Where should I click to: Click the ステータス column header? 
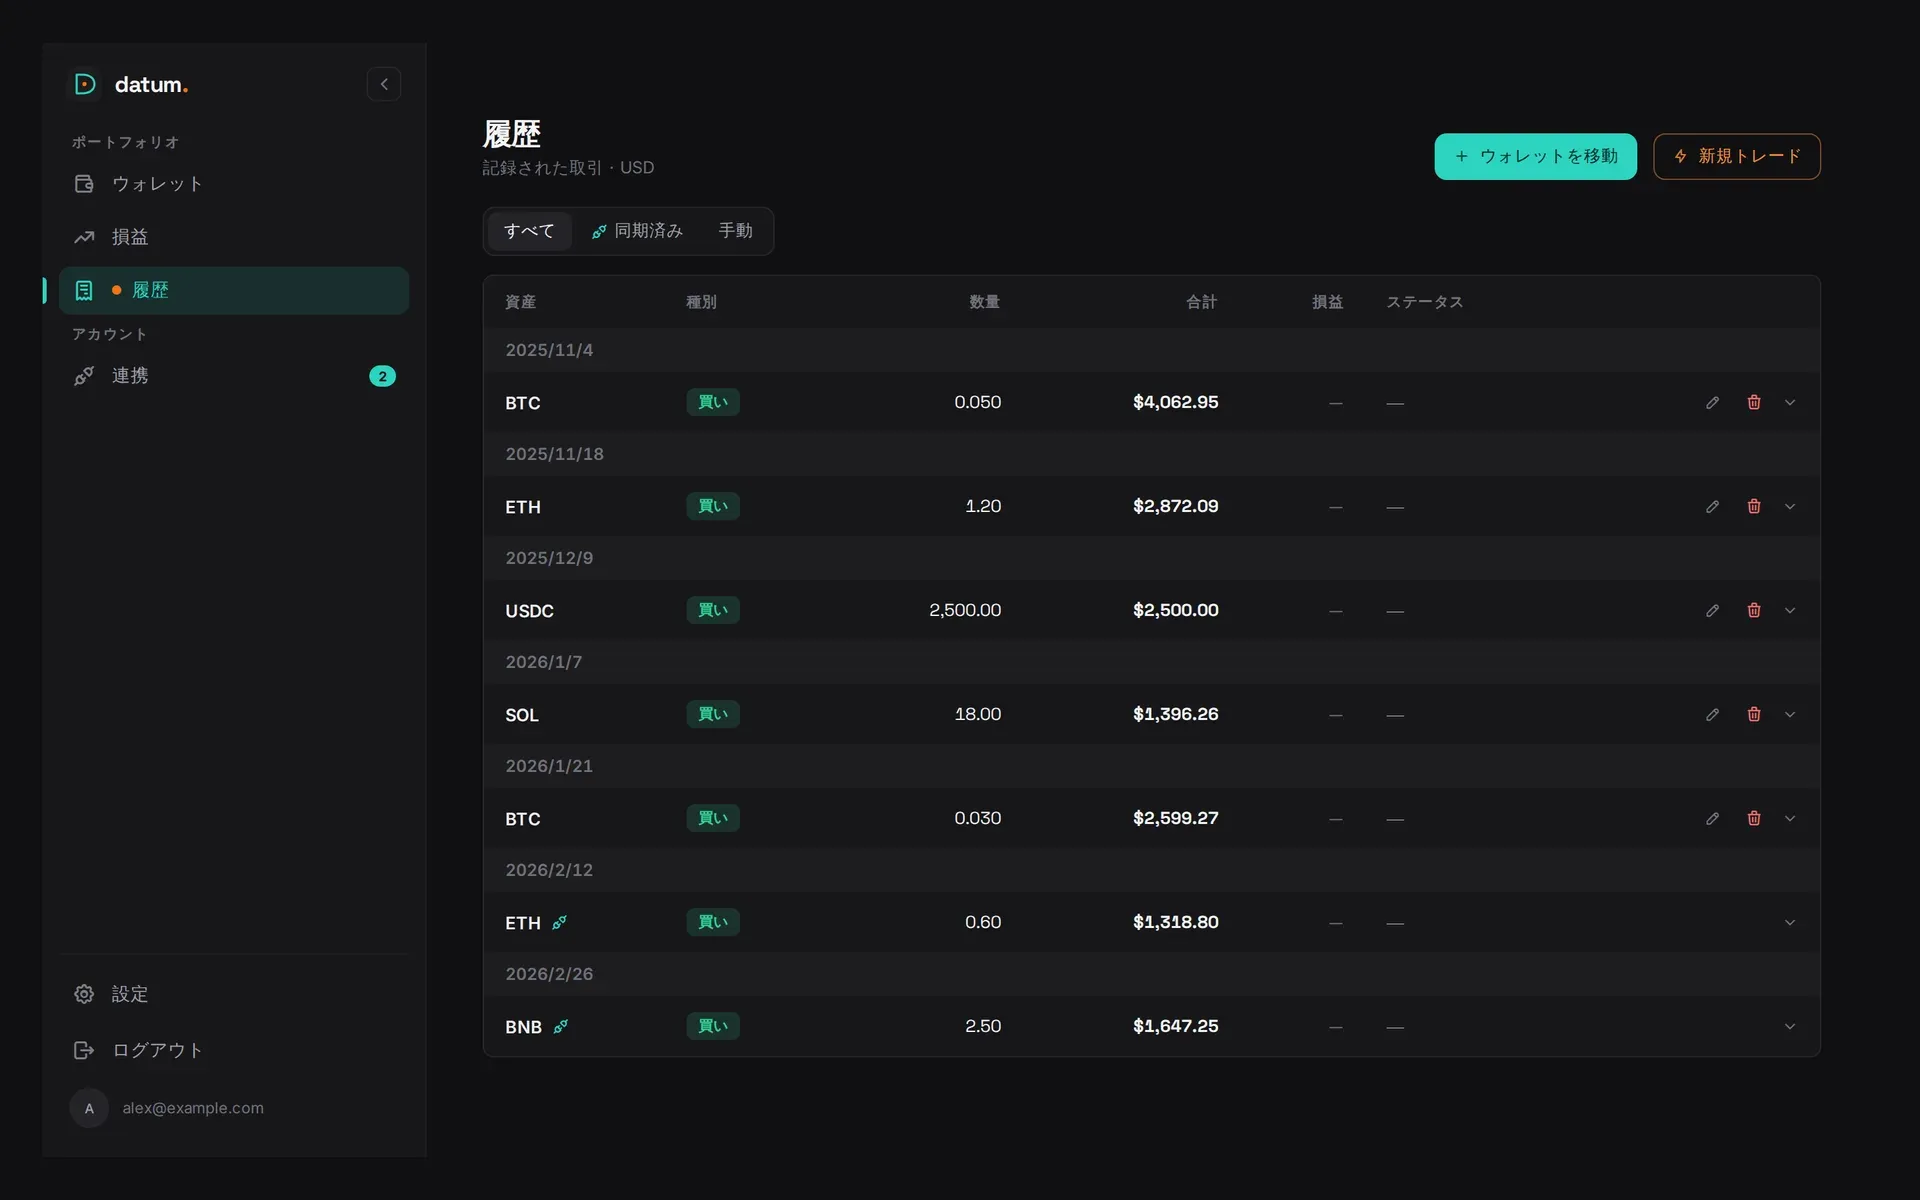[1424, 302]
